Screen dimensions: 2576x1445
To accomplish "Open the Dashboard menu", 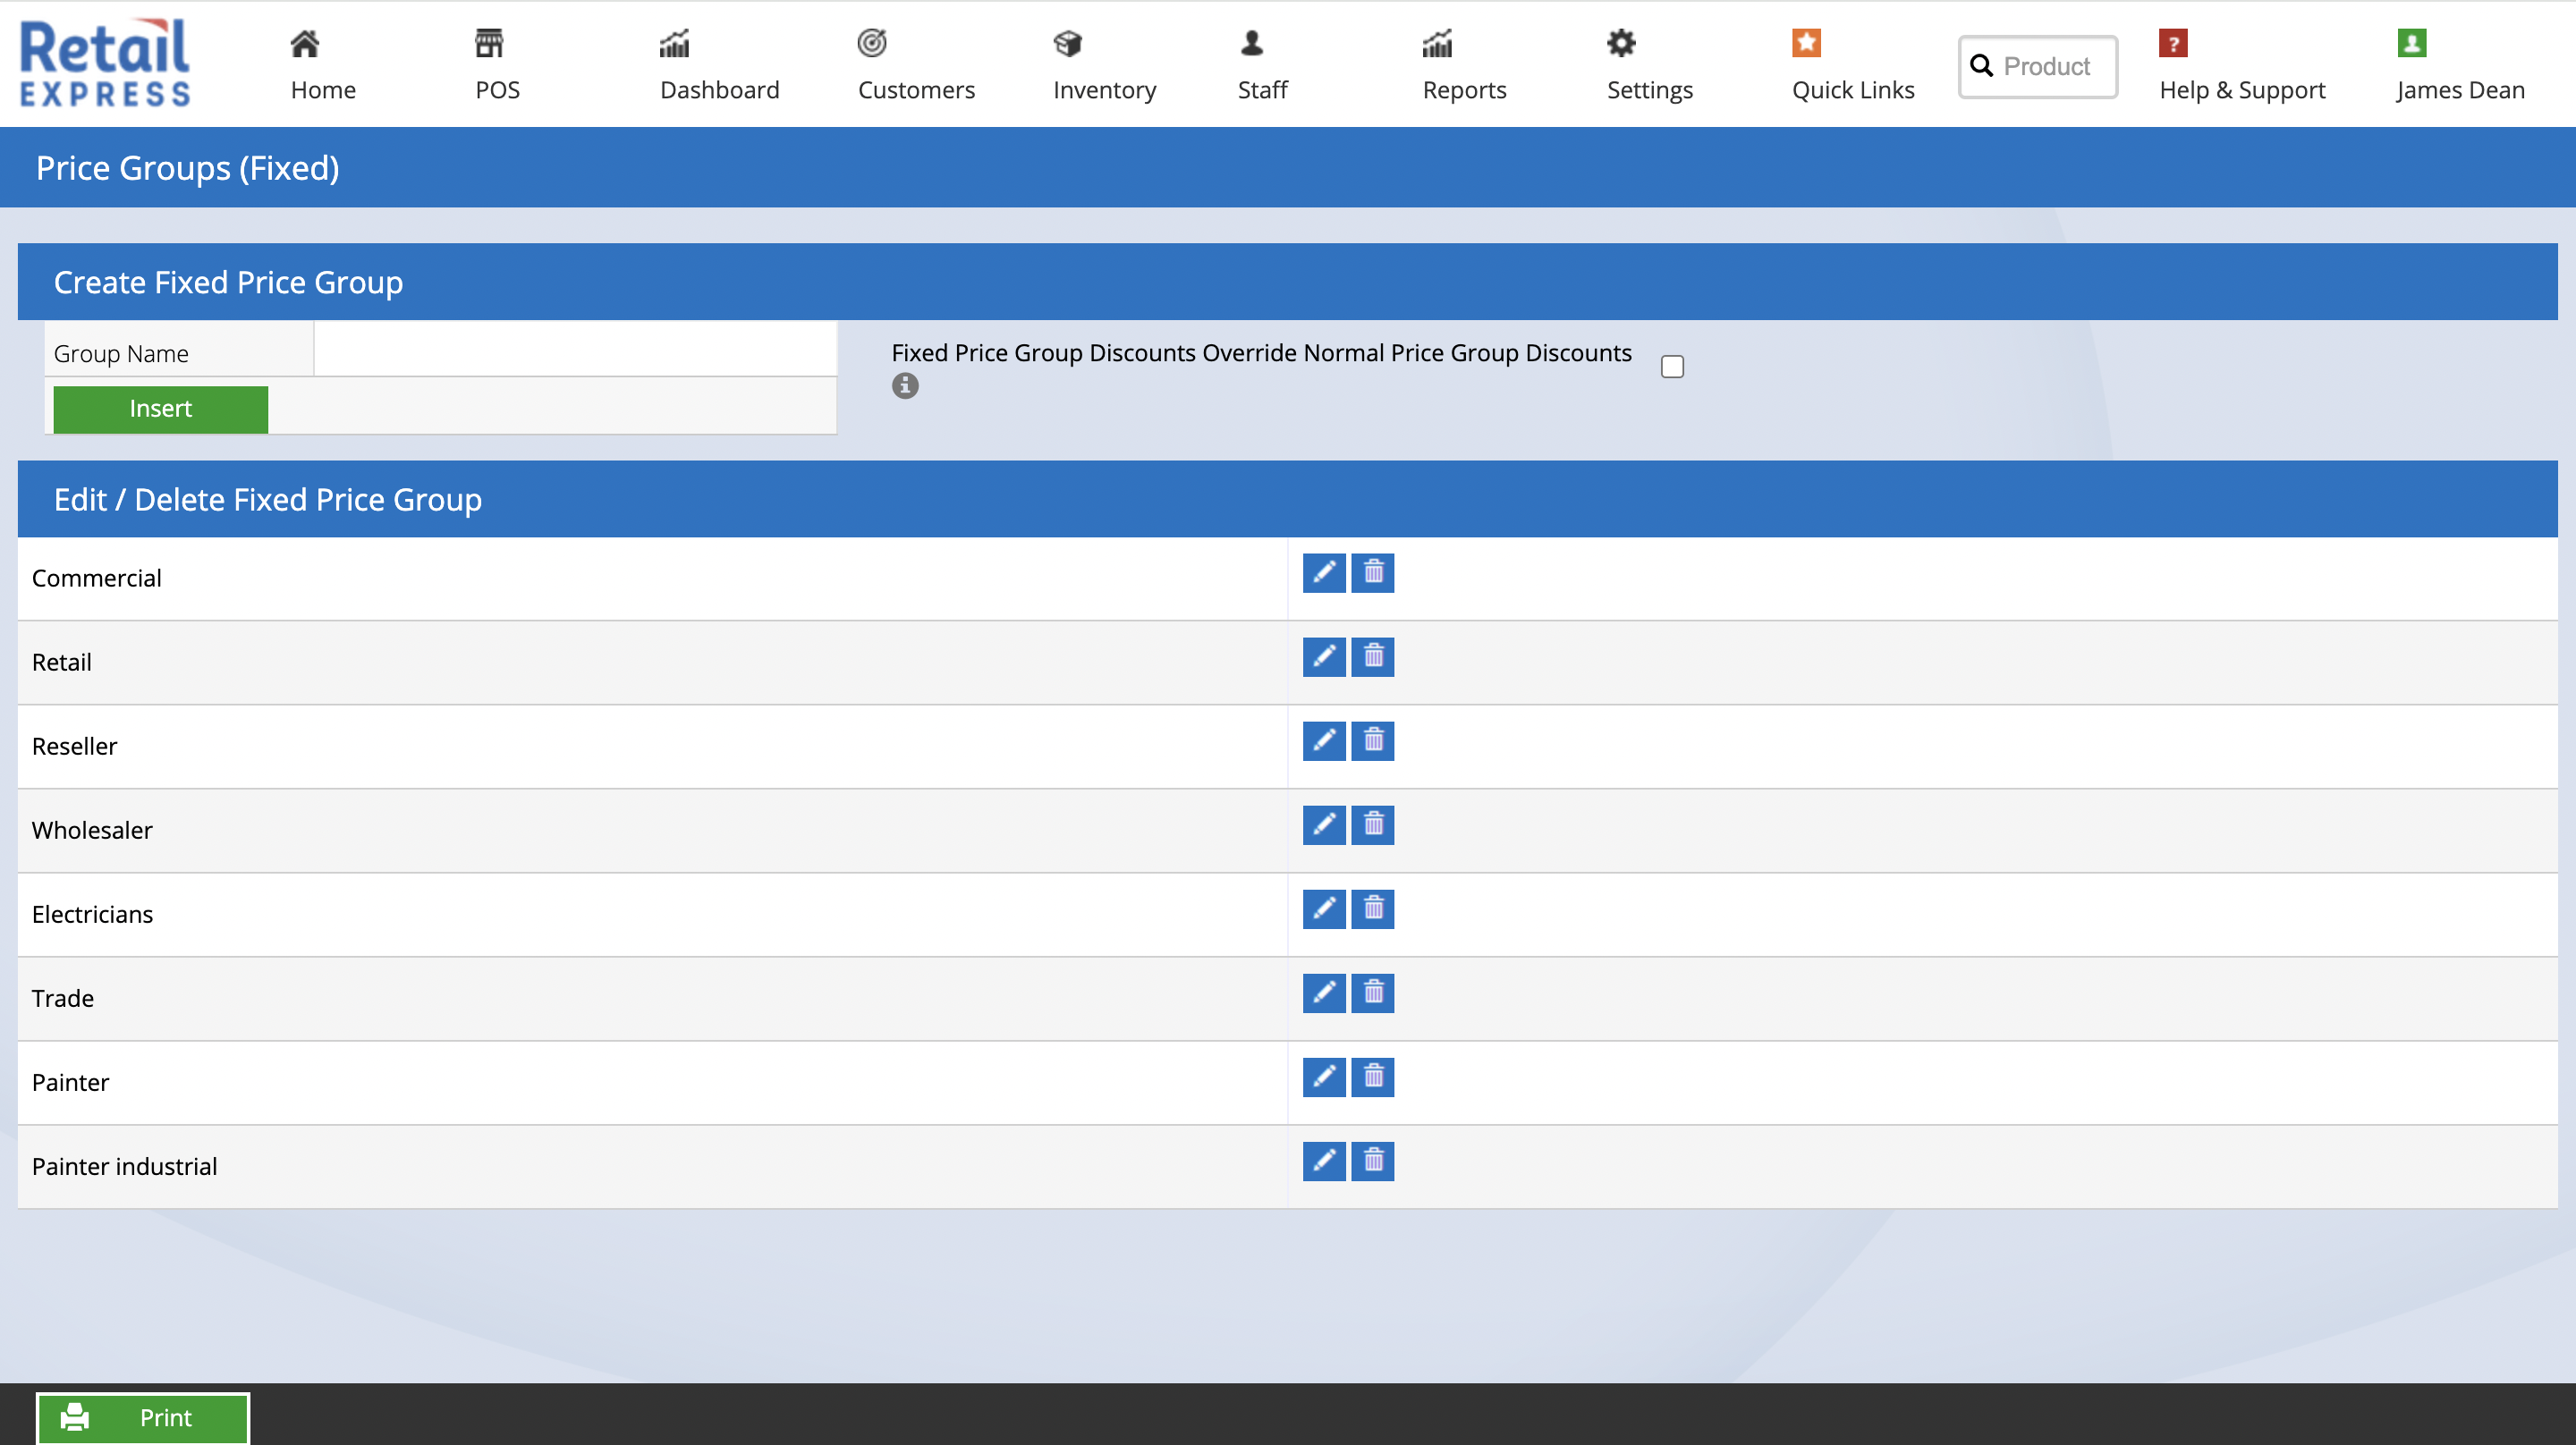I will coord(719,65).
